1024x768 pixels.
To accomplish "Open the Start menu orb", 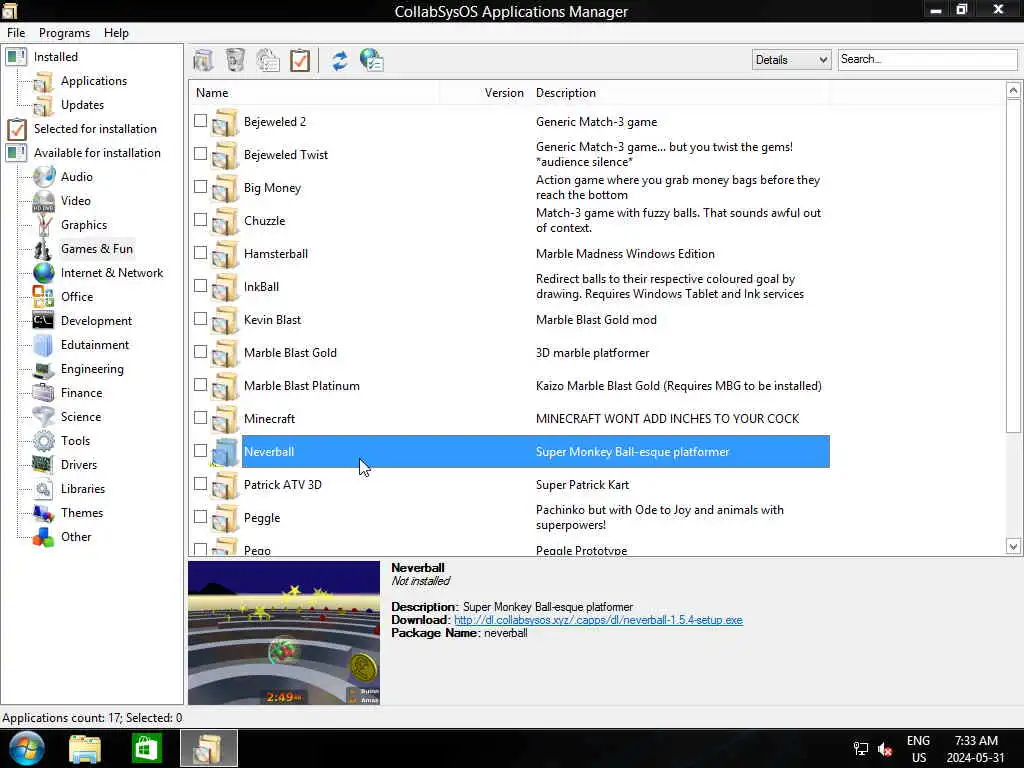I will (26, 748).
